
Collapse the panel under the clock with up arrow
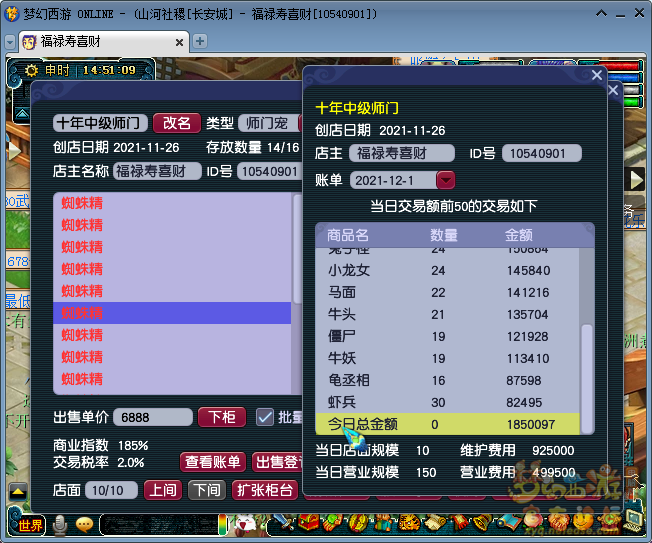coord(22,113)
